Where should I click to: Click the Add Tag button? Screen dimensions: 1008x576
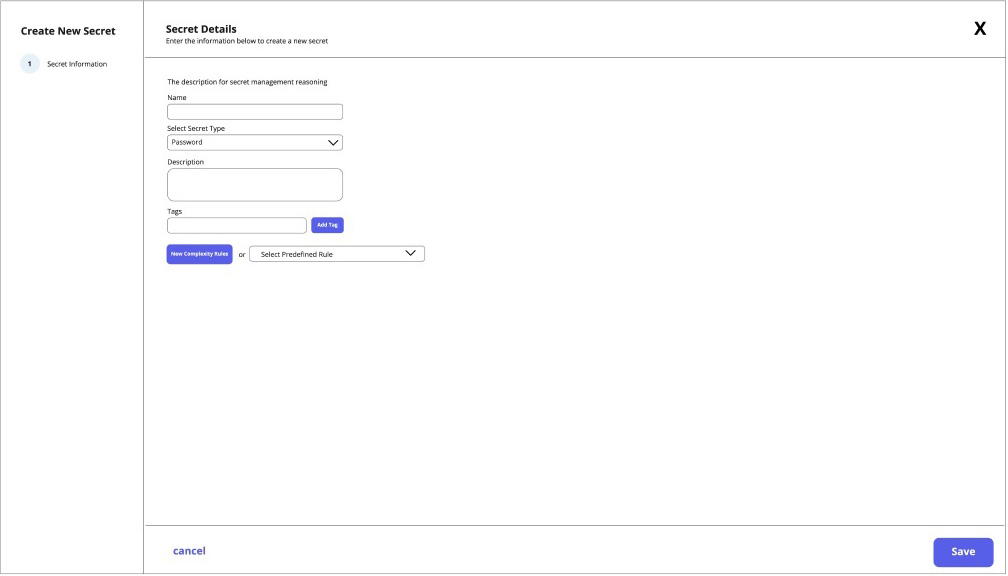327,224
